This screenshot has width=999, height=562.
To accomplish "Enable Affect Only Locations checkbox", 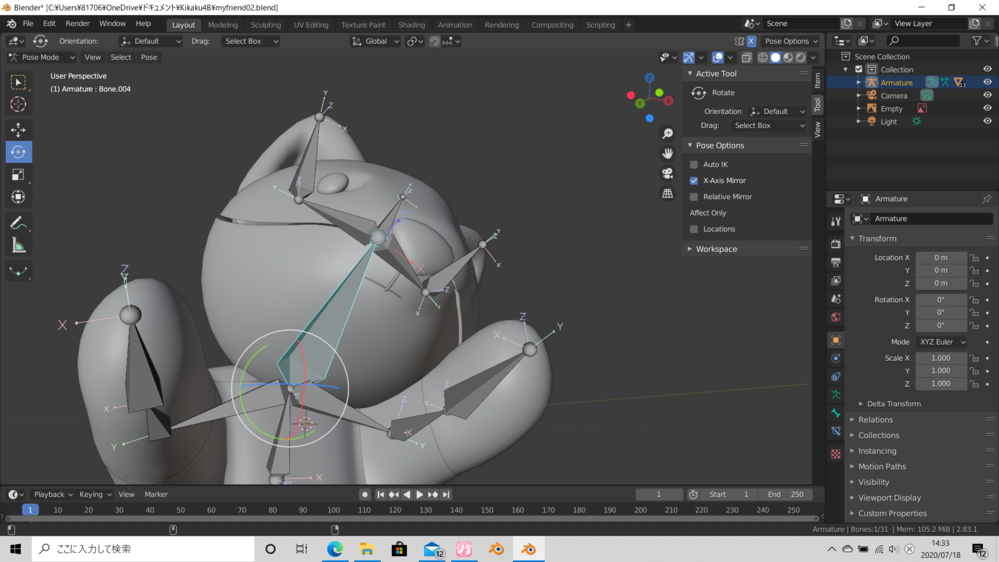I will (694, 229).
